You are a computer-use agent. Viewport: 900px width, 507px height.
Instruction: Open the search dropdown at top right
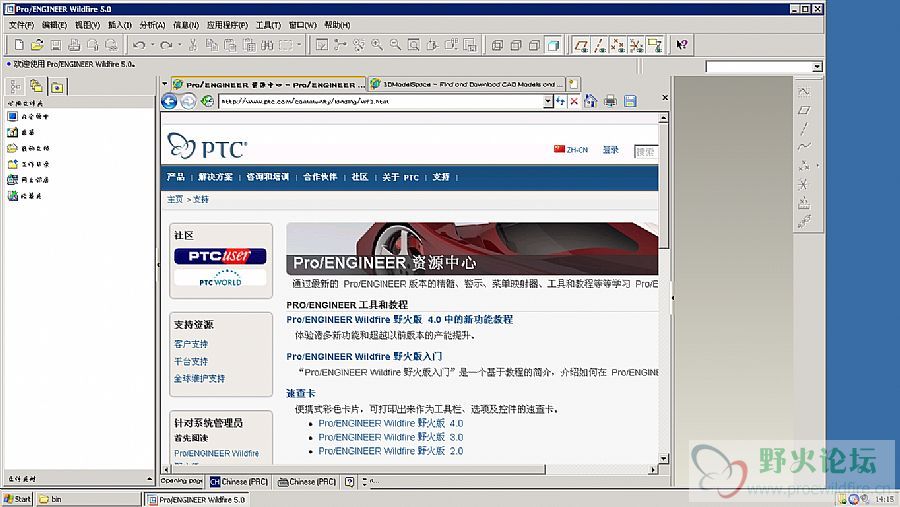click(x=817, y=67)
